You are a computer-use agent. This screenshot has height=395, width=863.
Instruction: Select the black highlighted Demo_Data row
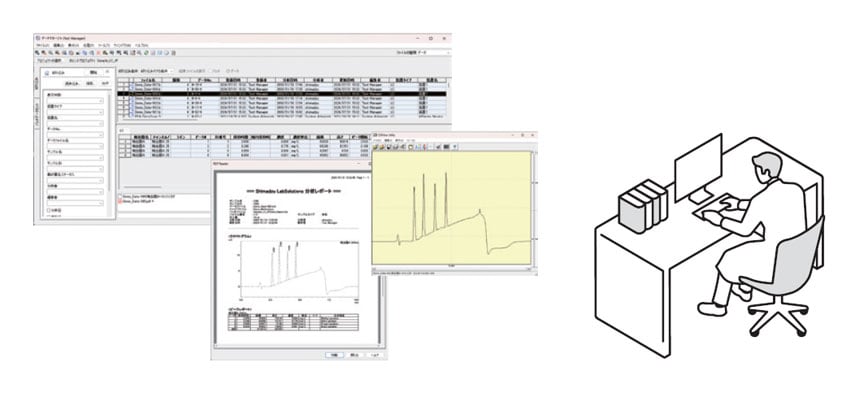point(283,94)
